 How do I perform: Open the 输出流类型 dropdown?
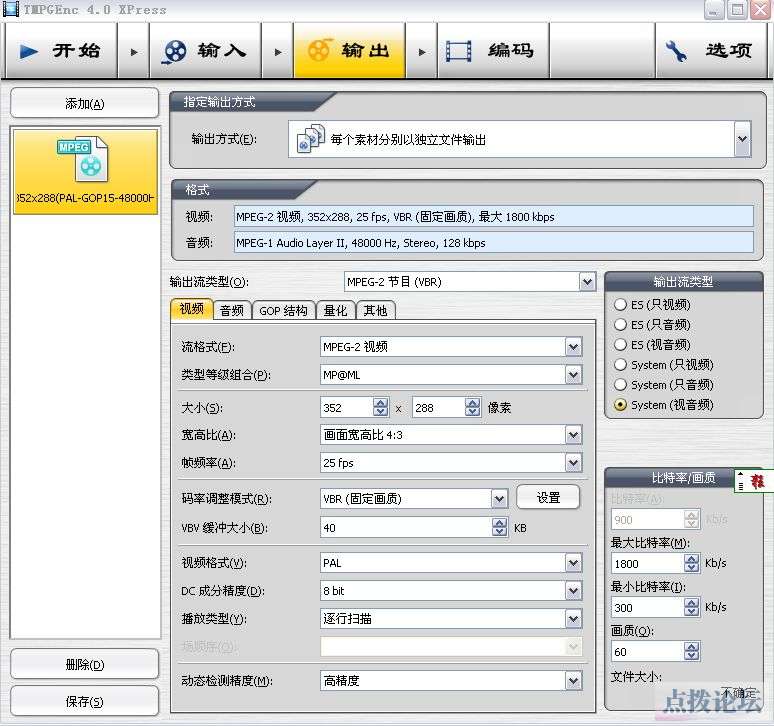[x=587, y=282]
